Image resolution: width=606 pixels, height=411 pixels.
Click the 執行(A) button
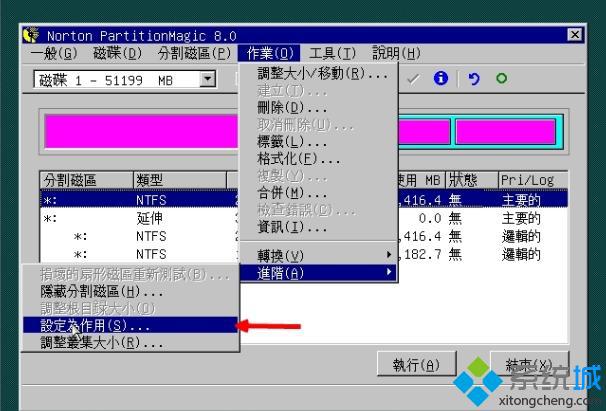(416, 364)
